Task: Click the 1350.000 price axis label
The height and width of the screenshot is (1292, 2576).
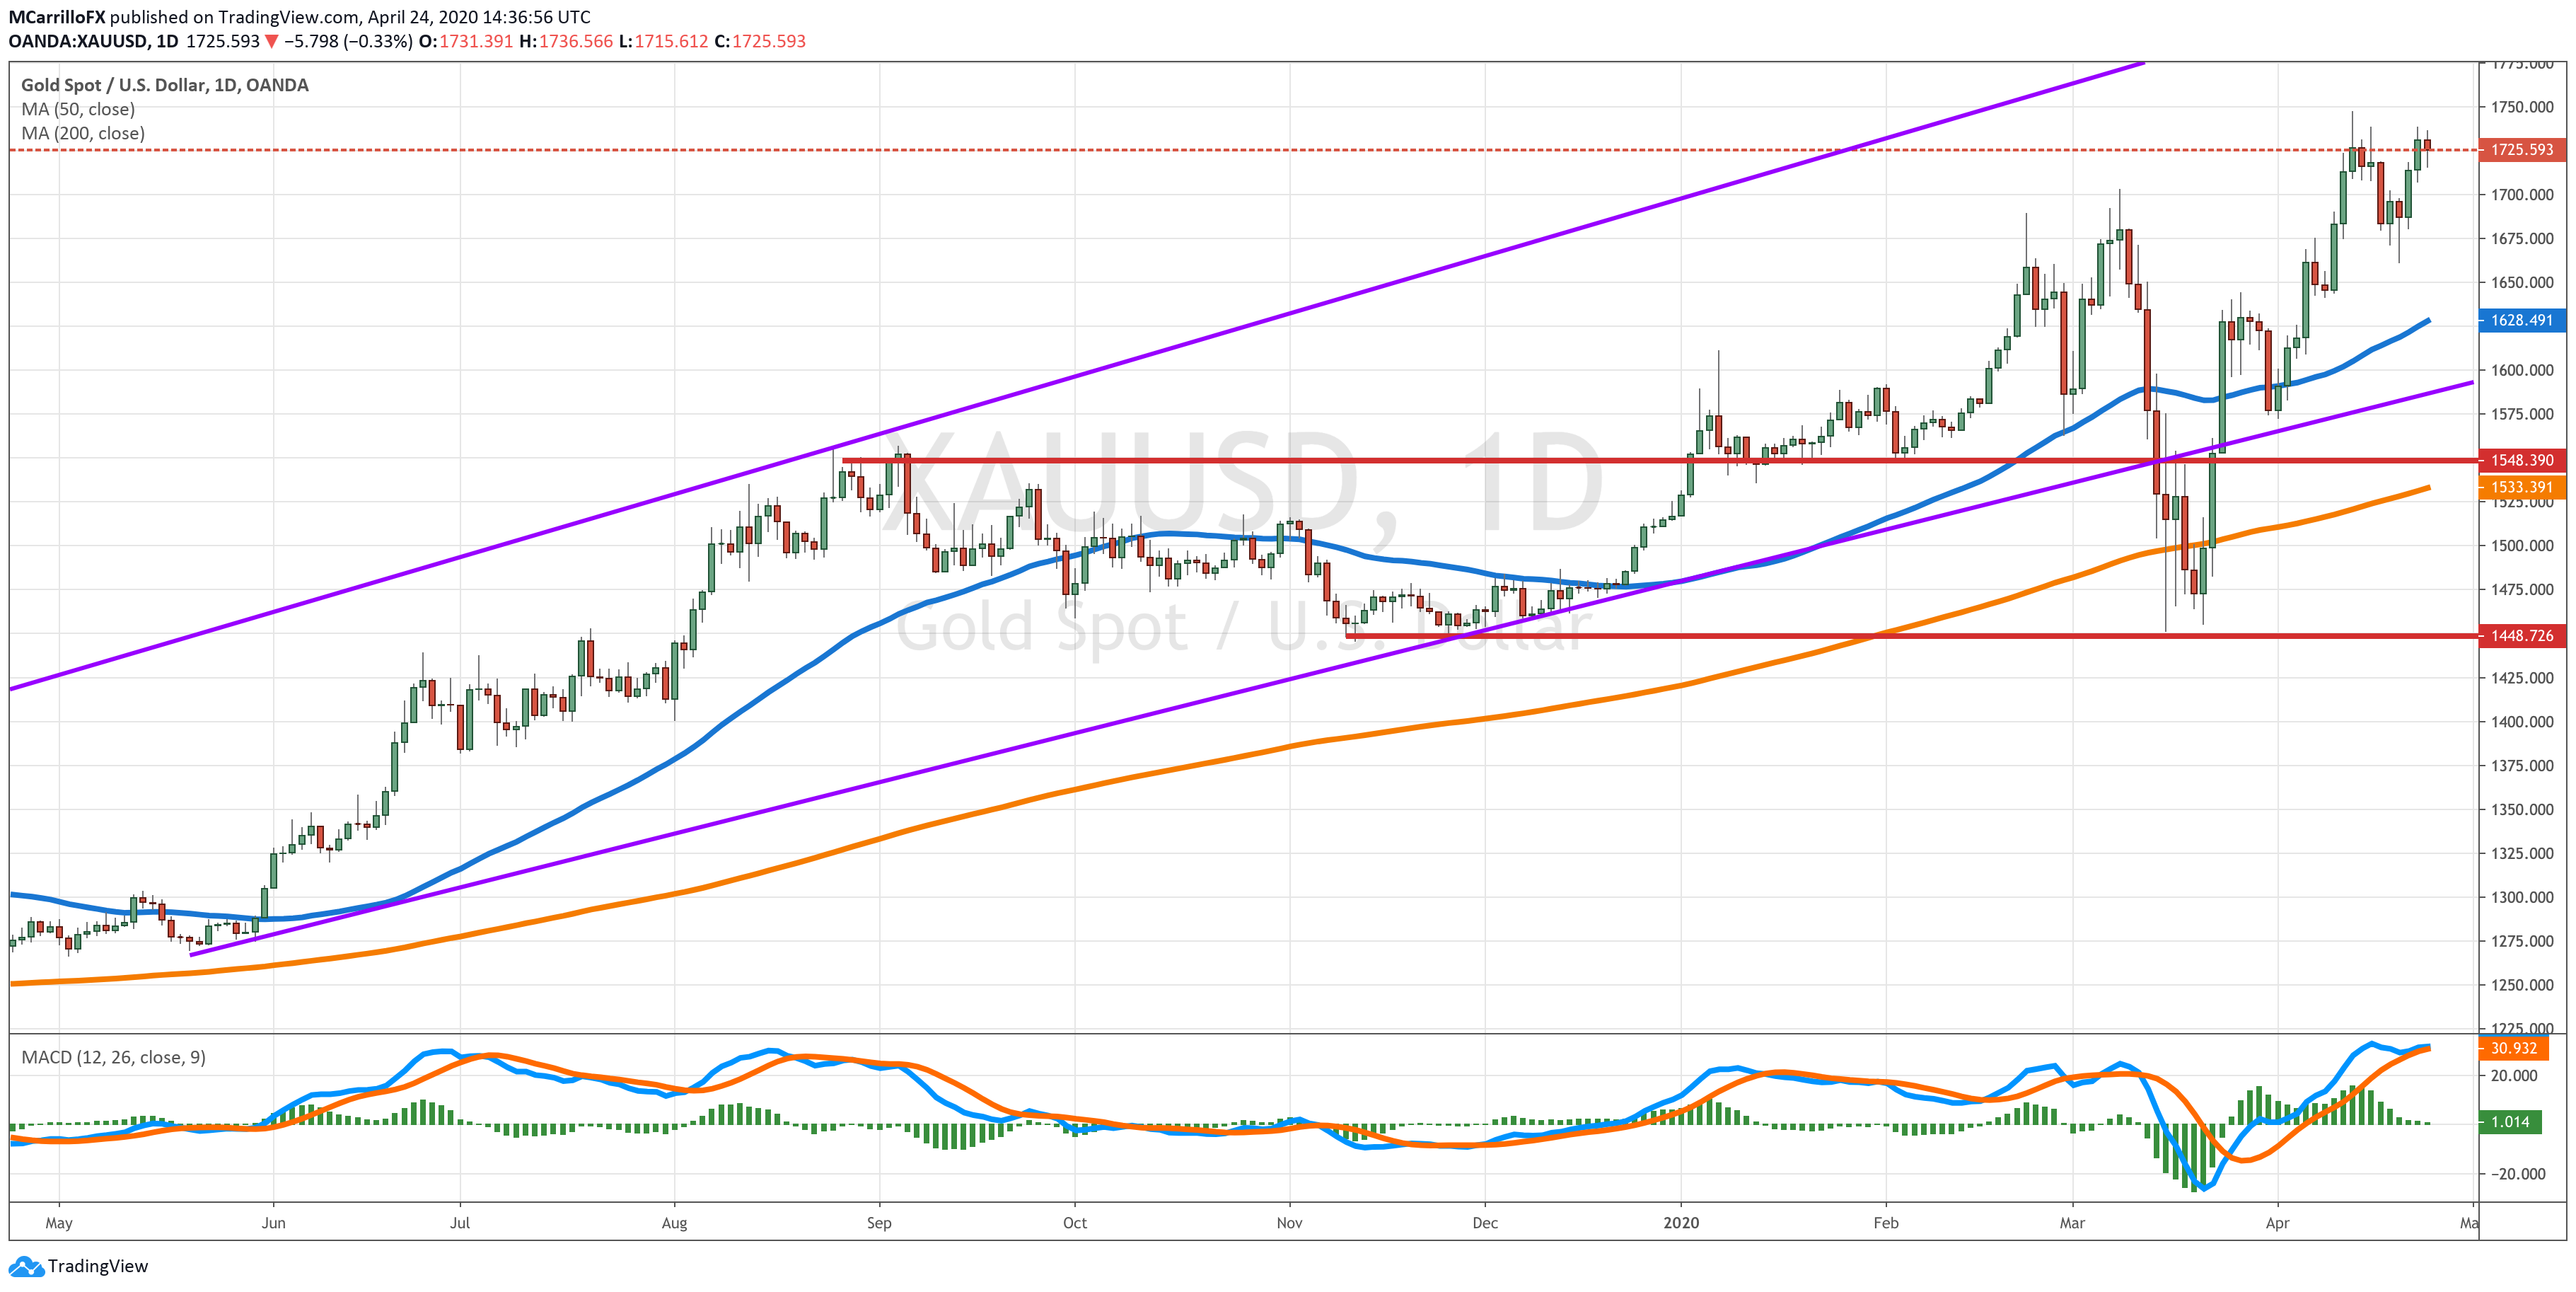Action: click(x=2522, y=810)
